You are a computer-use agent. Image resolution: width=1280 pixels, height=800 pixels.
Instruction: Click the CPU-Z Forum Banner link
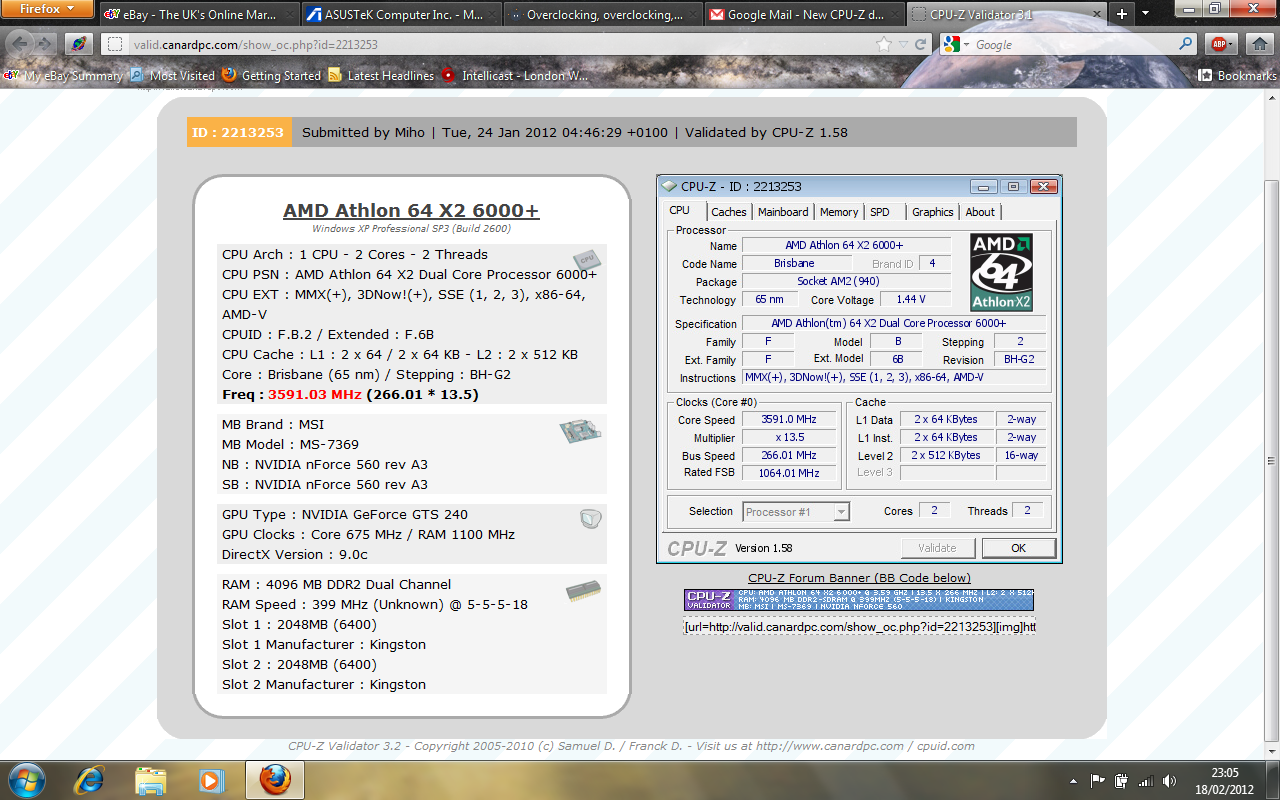[859, 578]
